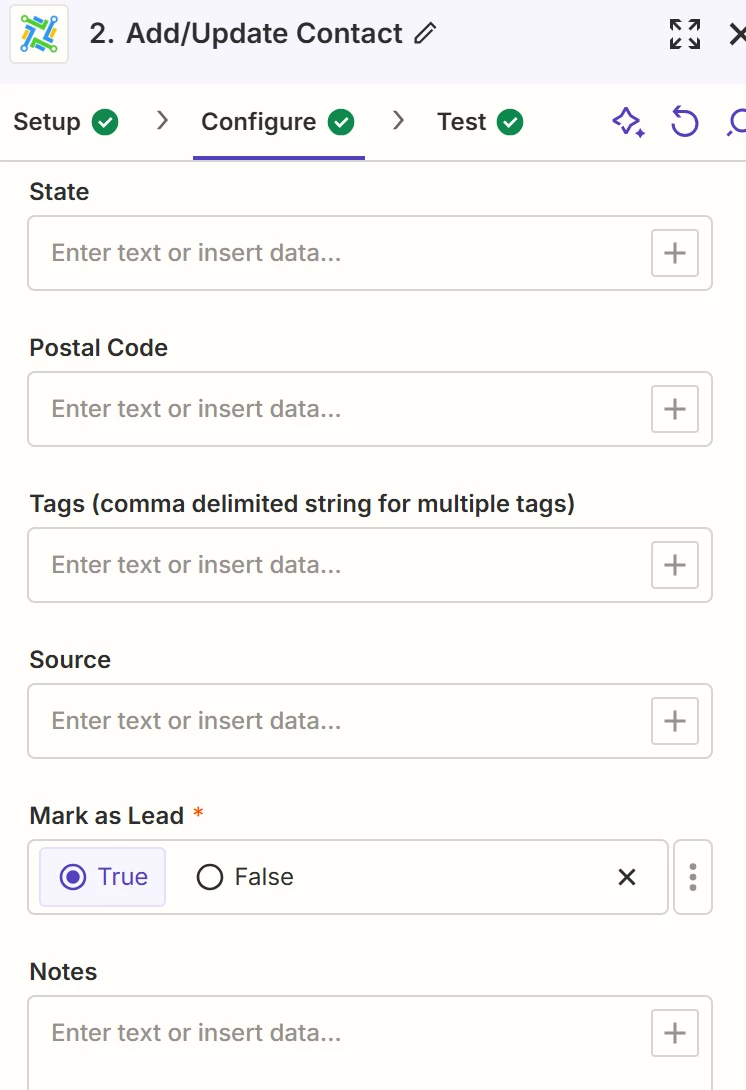
Task: Expand the step panel to full screen
Action: [x=685, y=34]
